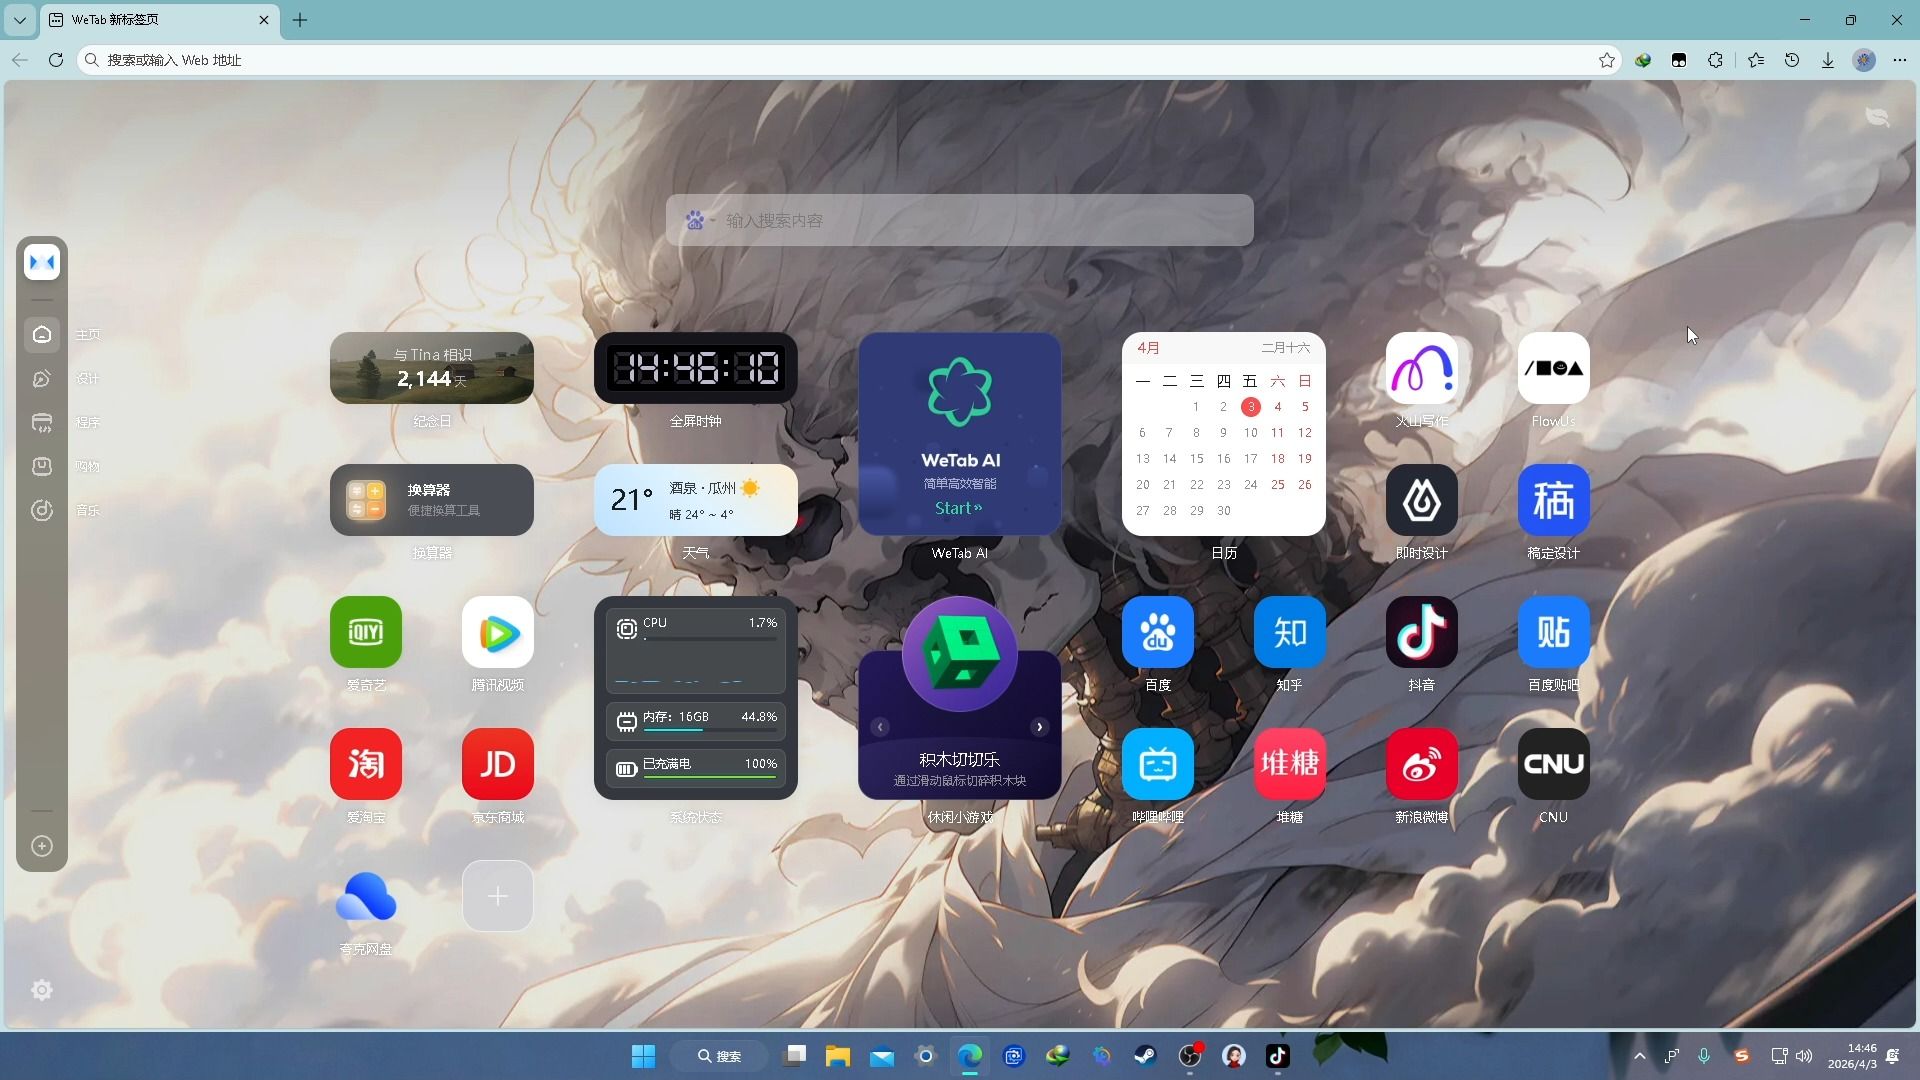This screenshot has width=1920, height=1080.
Task: Show next game in 休闲小游戏 widget
Action: pos(1040,727)
